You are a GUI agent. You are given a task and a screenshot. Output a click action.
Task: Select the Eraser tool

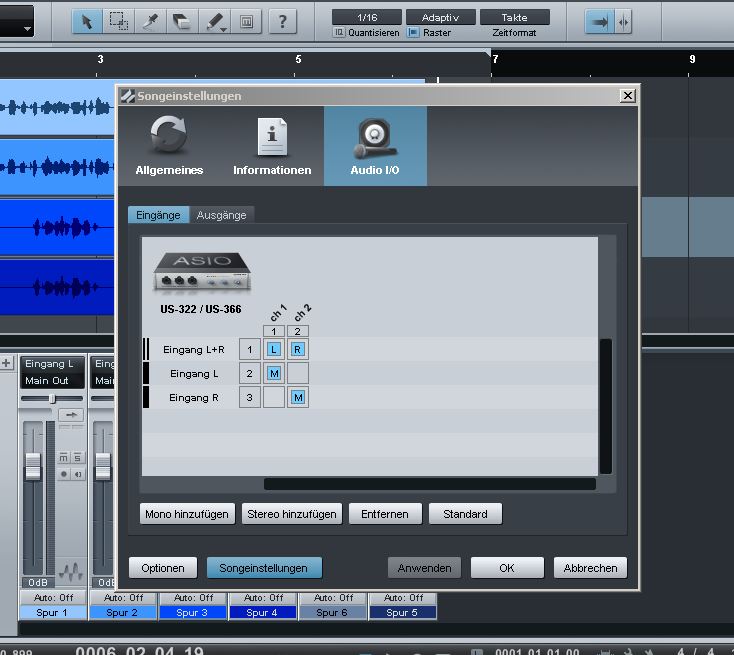[x=182, y=22]
